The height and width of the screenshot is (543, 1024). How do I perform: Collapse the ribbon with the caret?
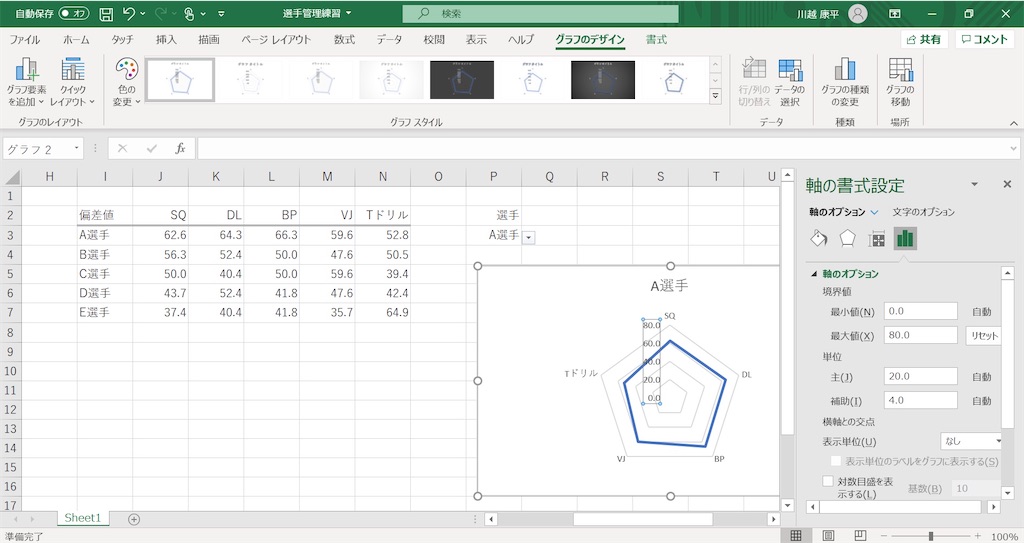click(1014, 123)
